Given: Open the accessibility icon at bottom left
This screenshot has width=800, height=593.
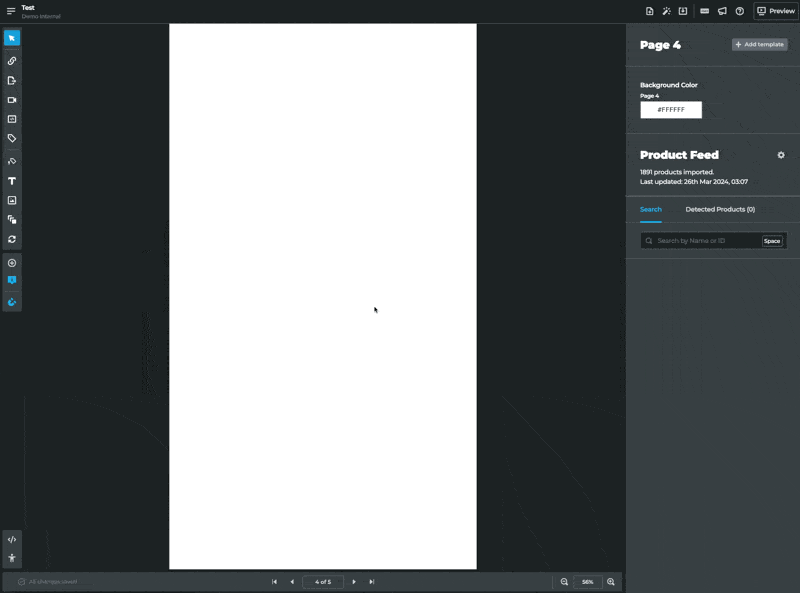Looking at the screenshot, I should pyautogui.click(x=12, y=558).
